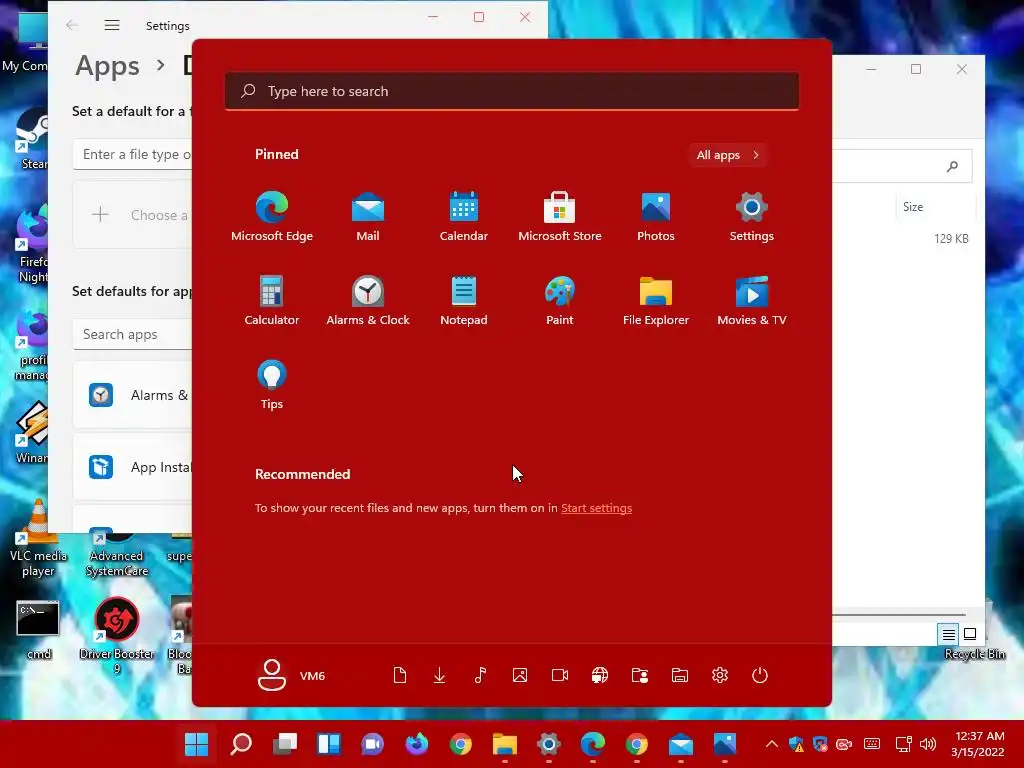
Task: Select the VLC media player desktop icon
Action: 38,539
